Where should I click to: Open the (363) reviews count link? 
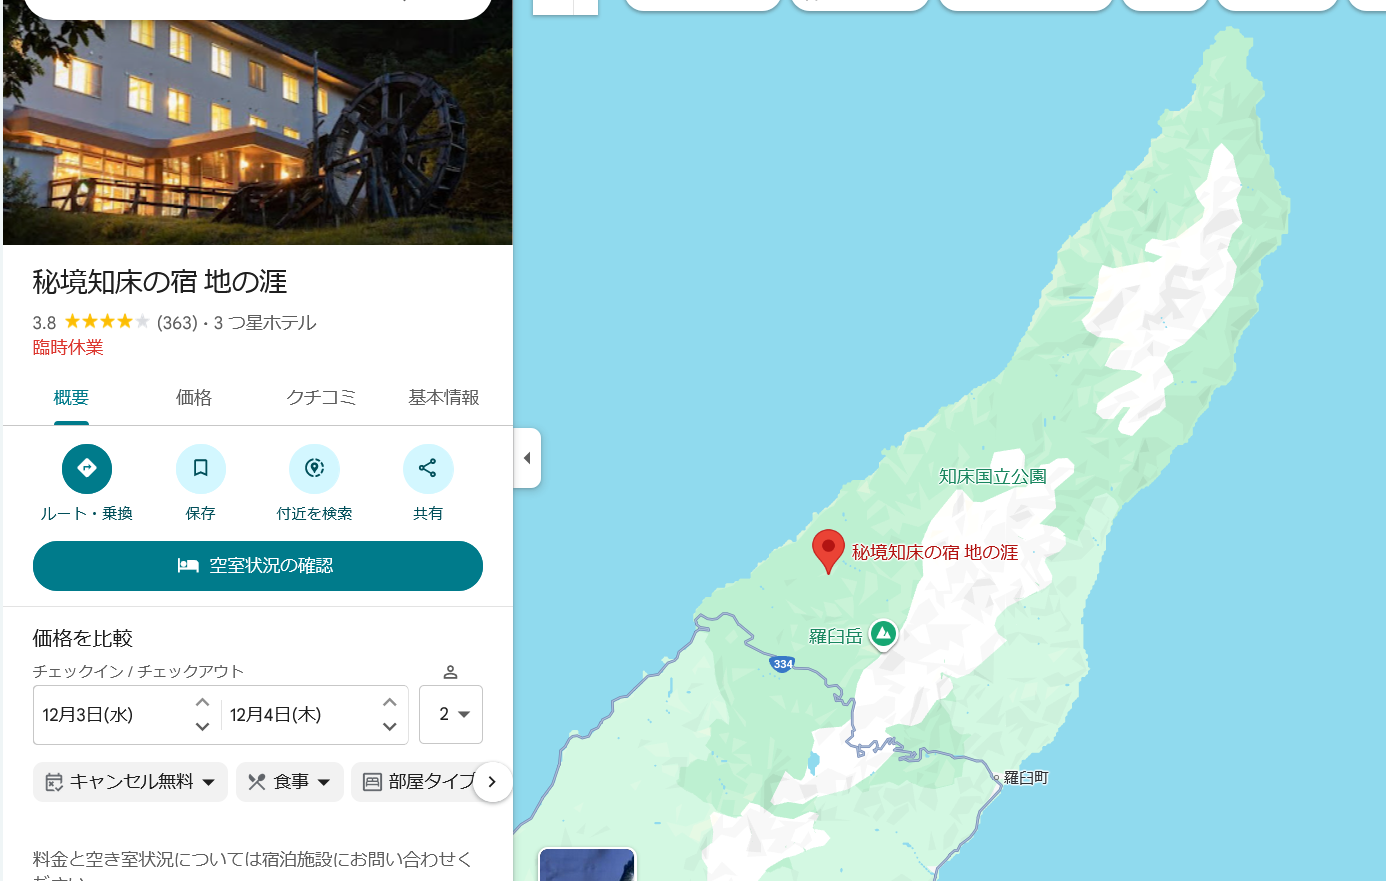click(177, 323)
